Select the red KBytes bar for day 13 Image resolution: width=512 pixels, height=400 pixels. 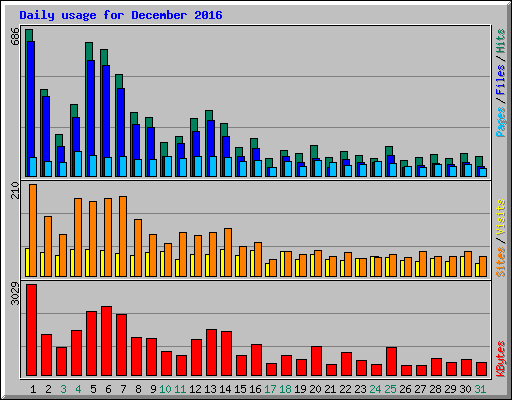212,353
